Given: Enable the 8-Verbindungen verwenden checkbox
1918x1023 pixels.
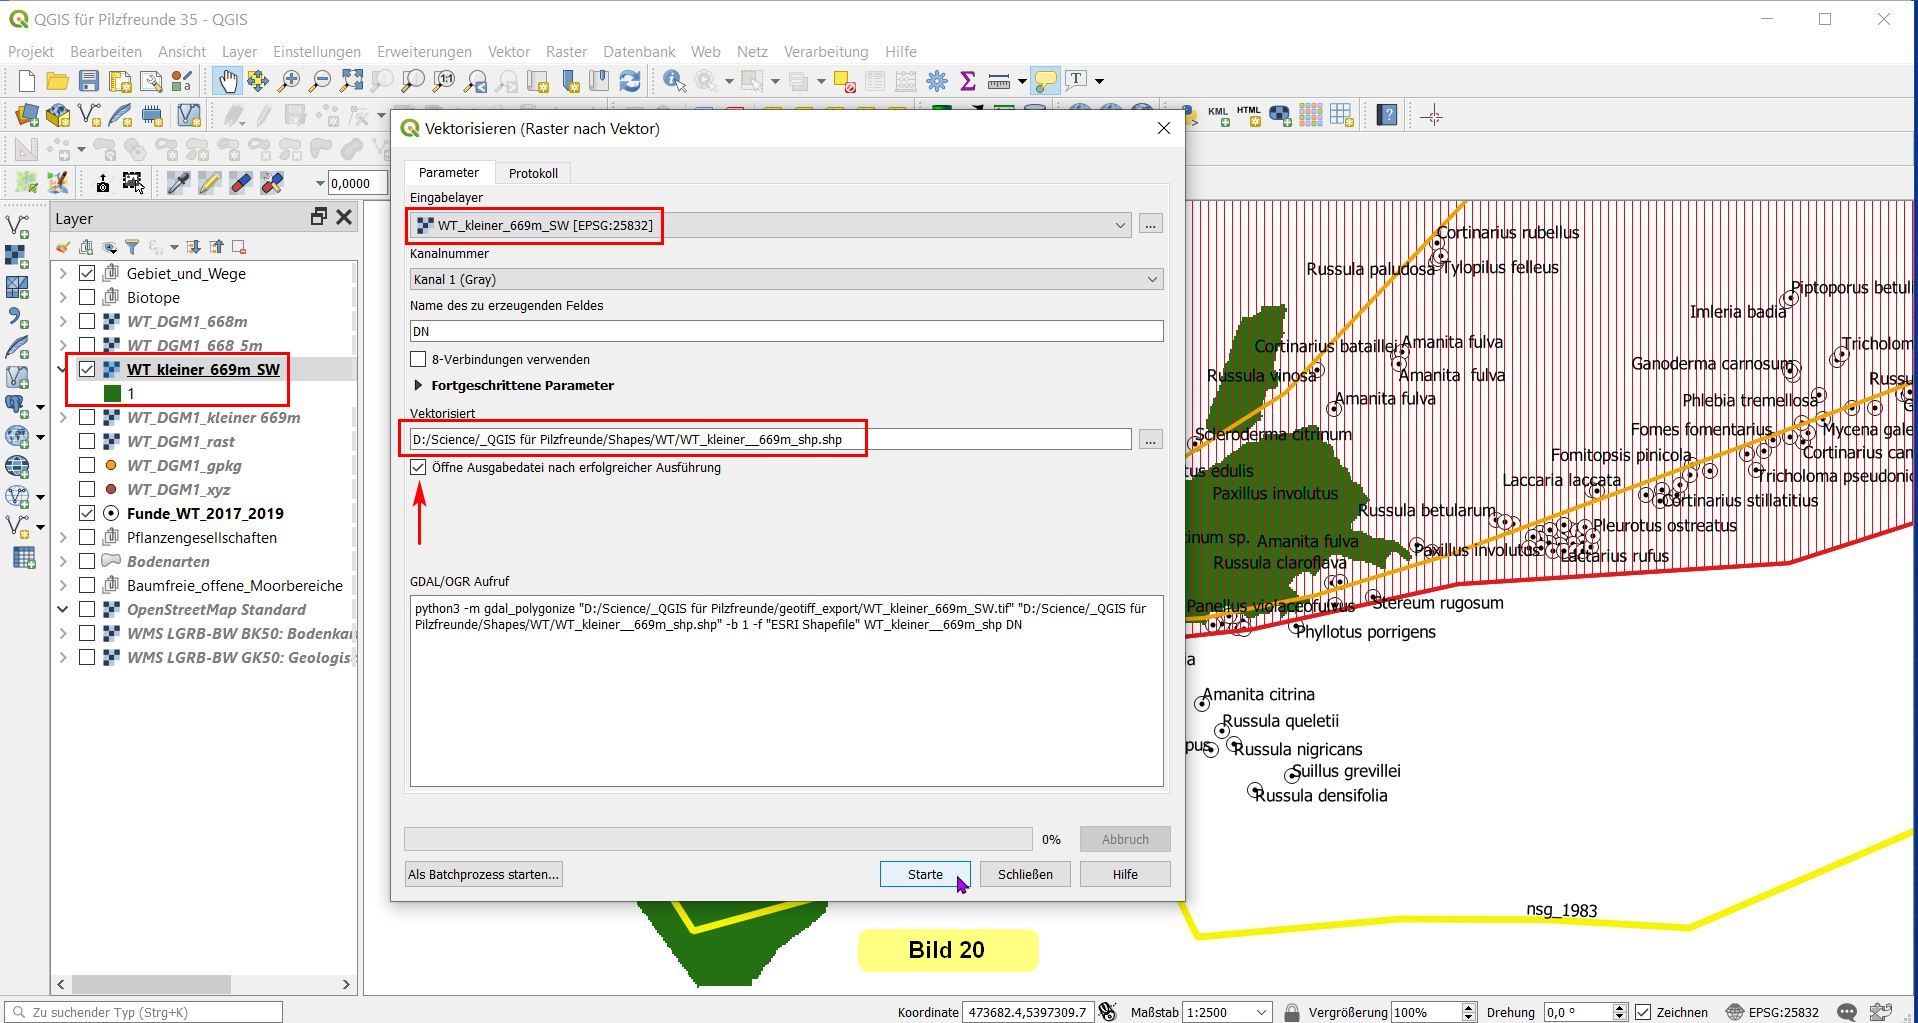Looking at the screenshot, I should [418, 359].
